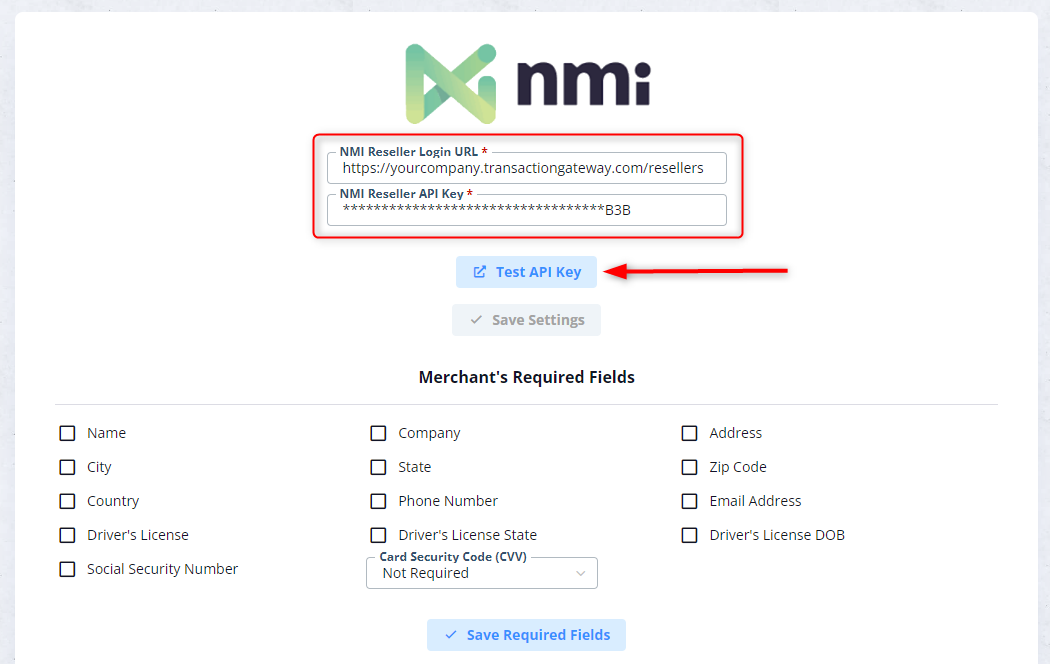Click the Phone Number label text
Image resolution: width=1050 pixels, height=664 pixels.
click(448, 501)
